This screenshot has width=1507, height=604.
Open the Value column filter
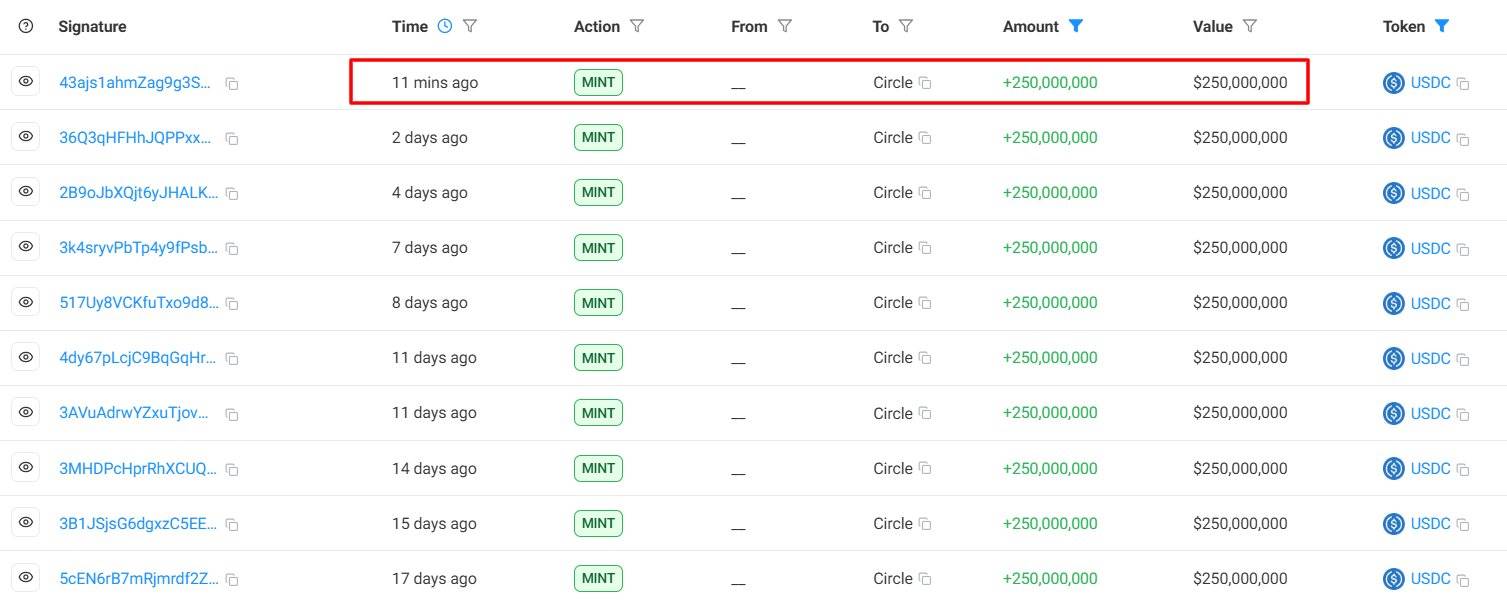coord(1250,27)
